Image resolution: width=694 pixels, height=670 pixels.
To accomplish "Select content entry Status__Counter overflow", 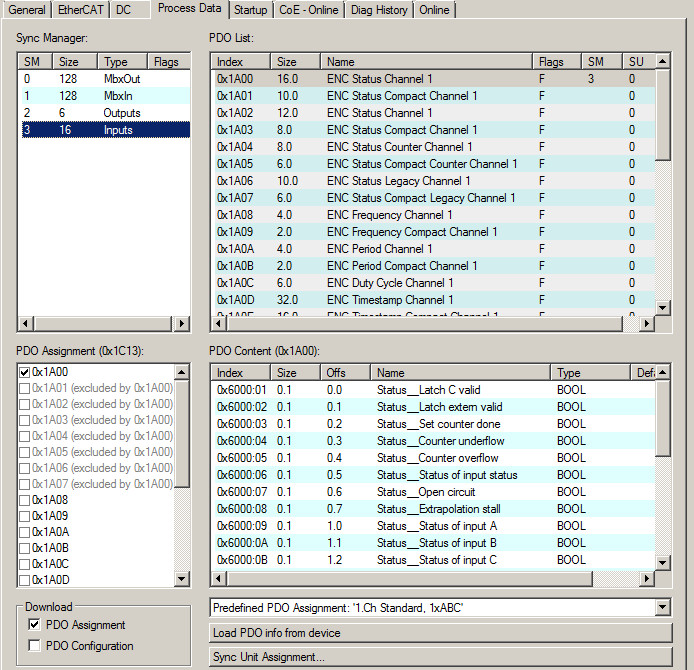I will click(x=435, y=458).
